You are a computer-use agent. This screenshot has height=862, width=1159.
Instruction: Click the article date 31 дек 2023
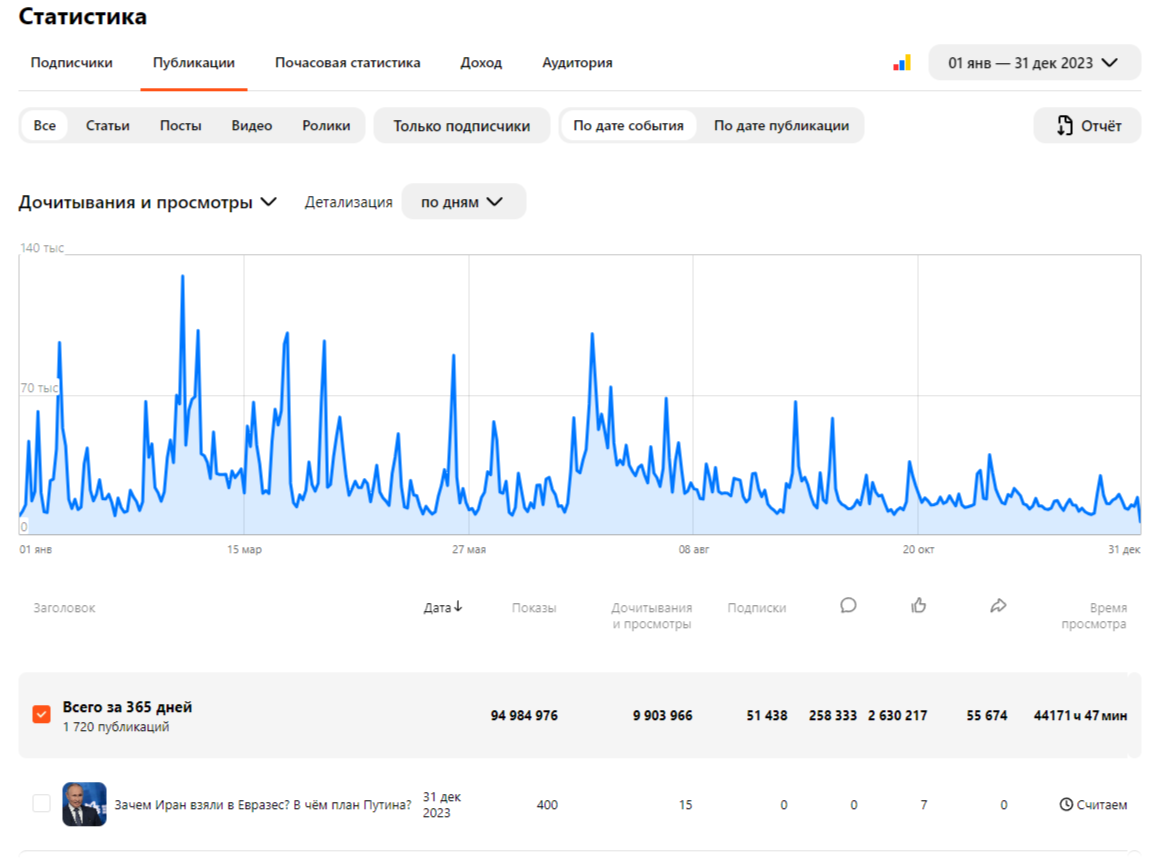pyautogui.click(x=441, y=804)
